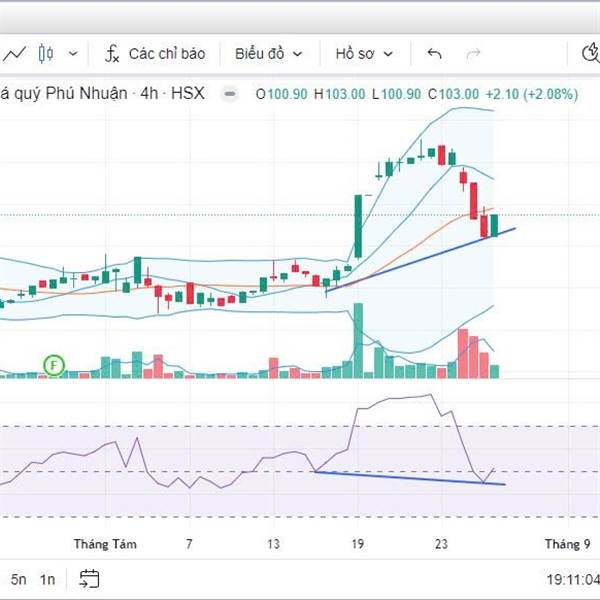Select the 1n time range
600x600 pixels.
click(x=47, y=579)
